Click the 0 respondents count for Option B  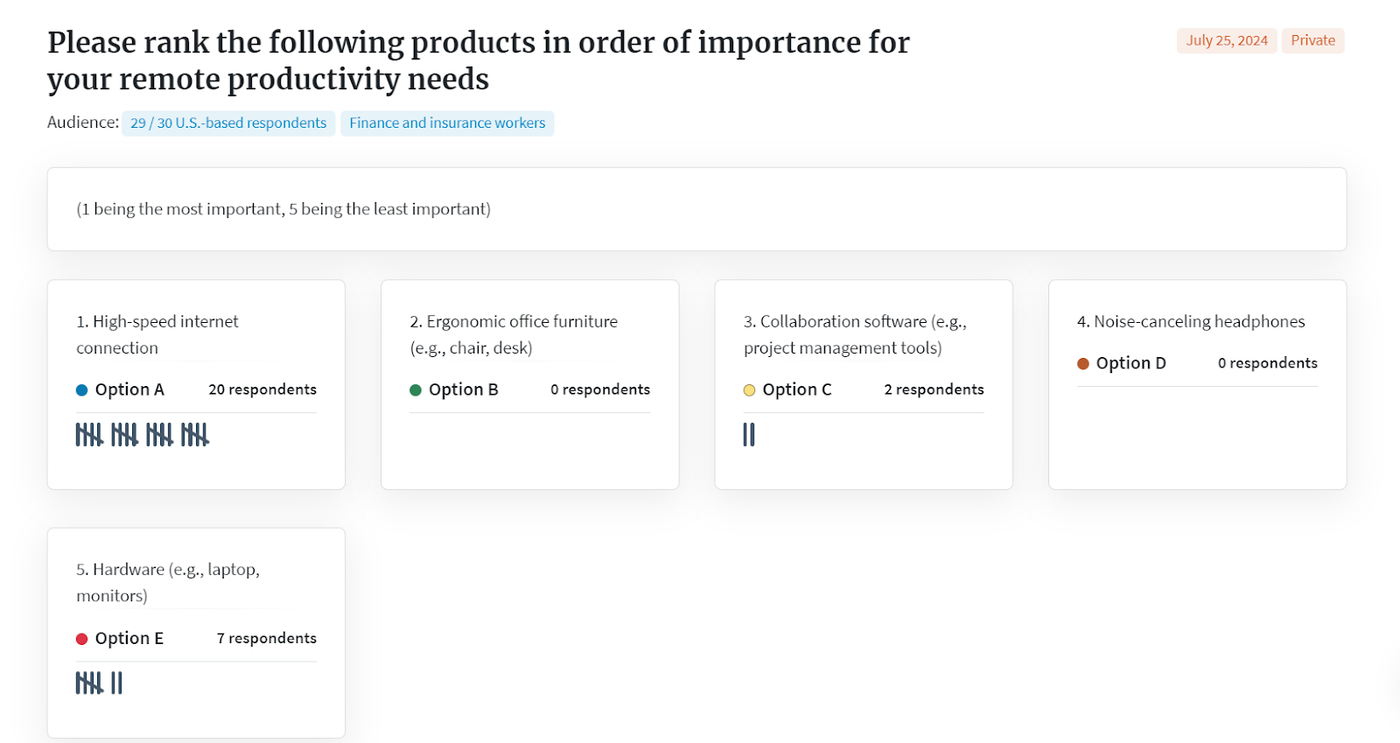pos(600,390)
